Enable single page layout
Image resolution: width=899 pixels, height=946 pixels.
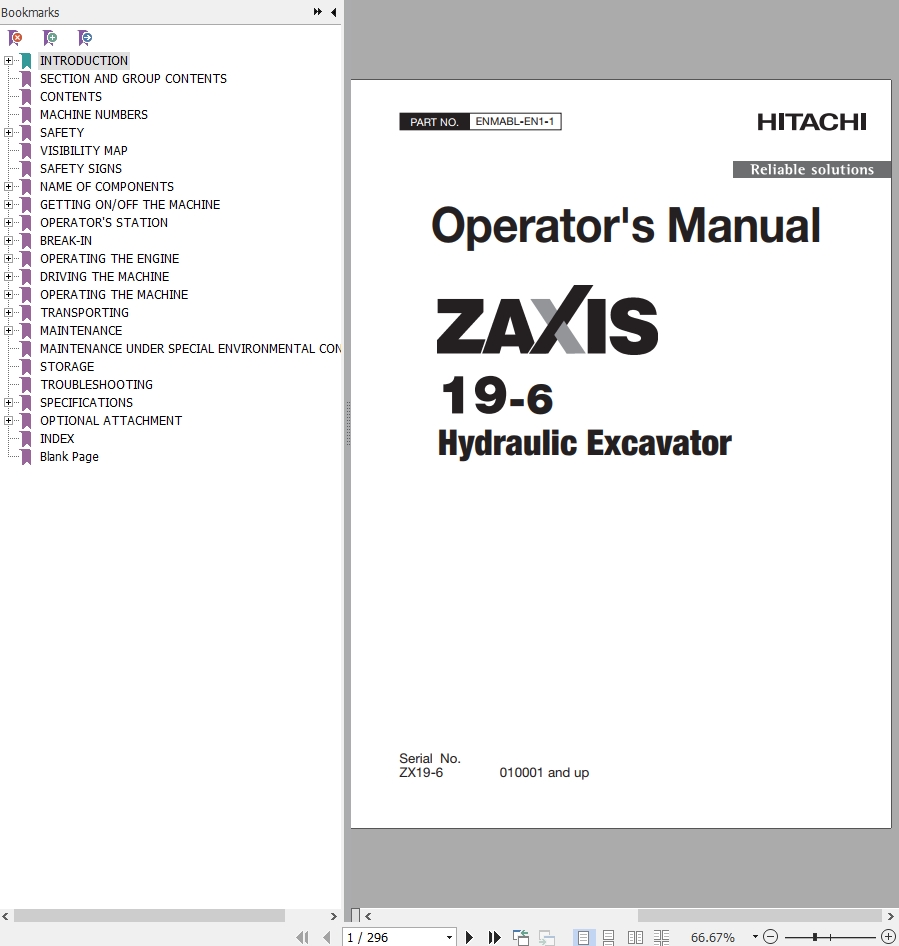pos(583,937)
